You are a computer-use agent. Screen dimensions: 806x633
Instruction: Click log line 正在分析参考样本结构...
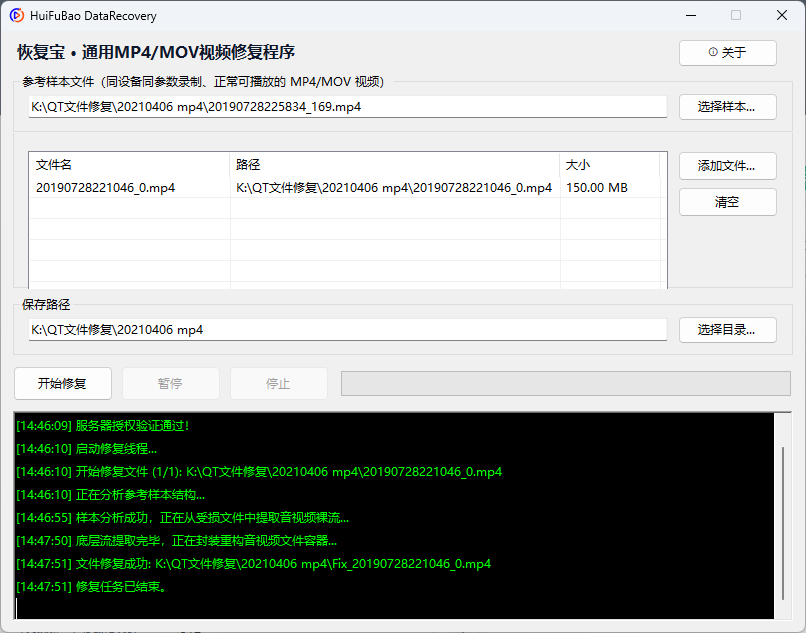coord(111,495)
